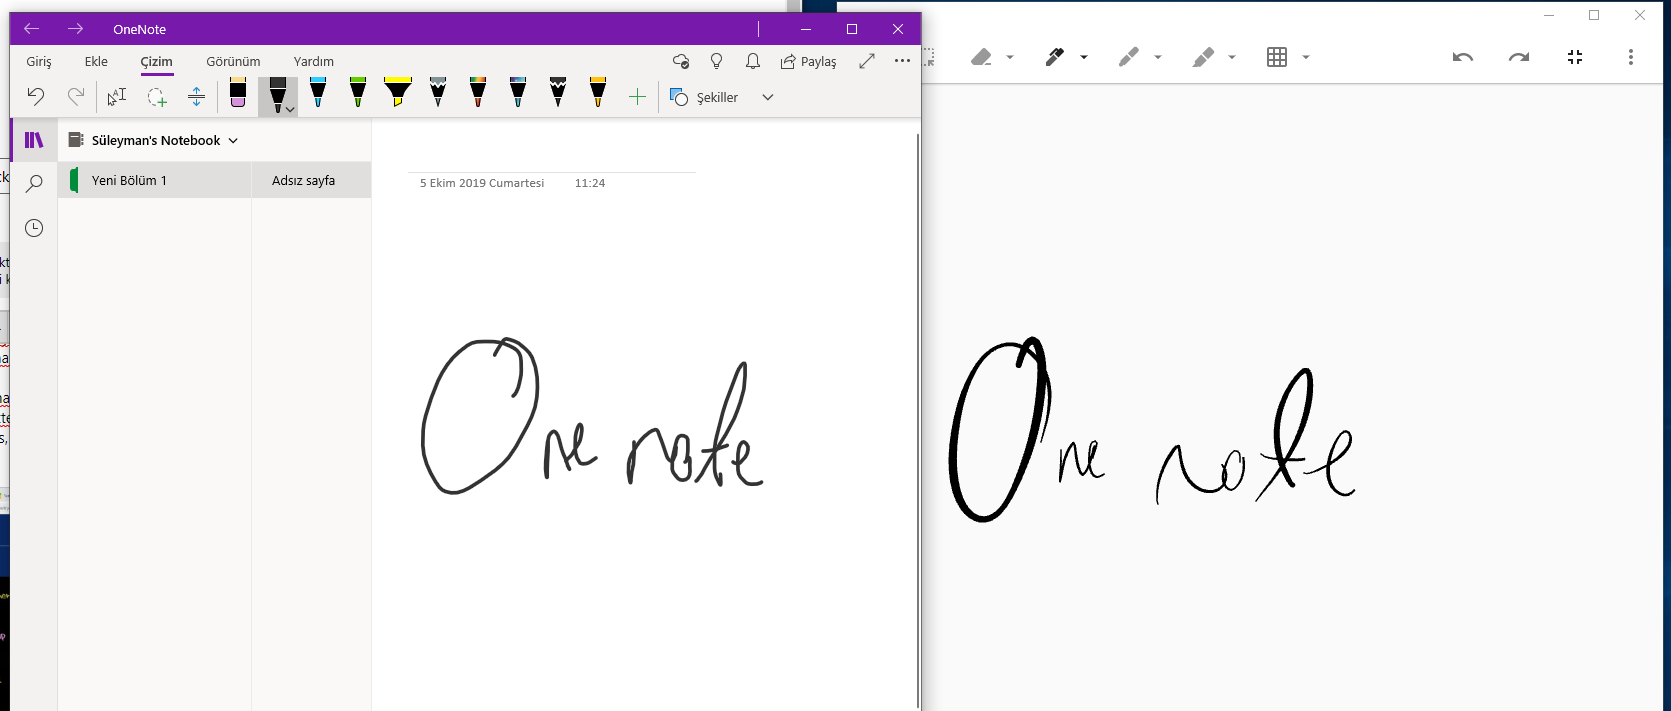This screenshot has width=1671, height=711.
Task: Select the black-and-white zigzag pen
Action: pyautogui.click(x=558, y=93)
